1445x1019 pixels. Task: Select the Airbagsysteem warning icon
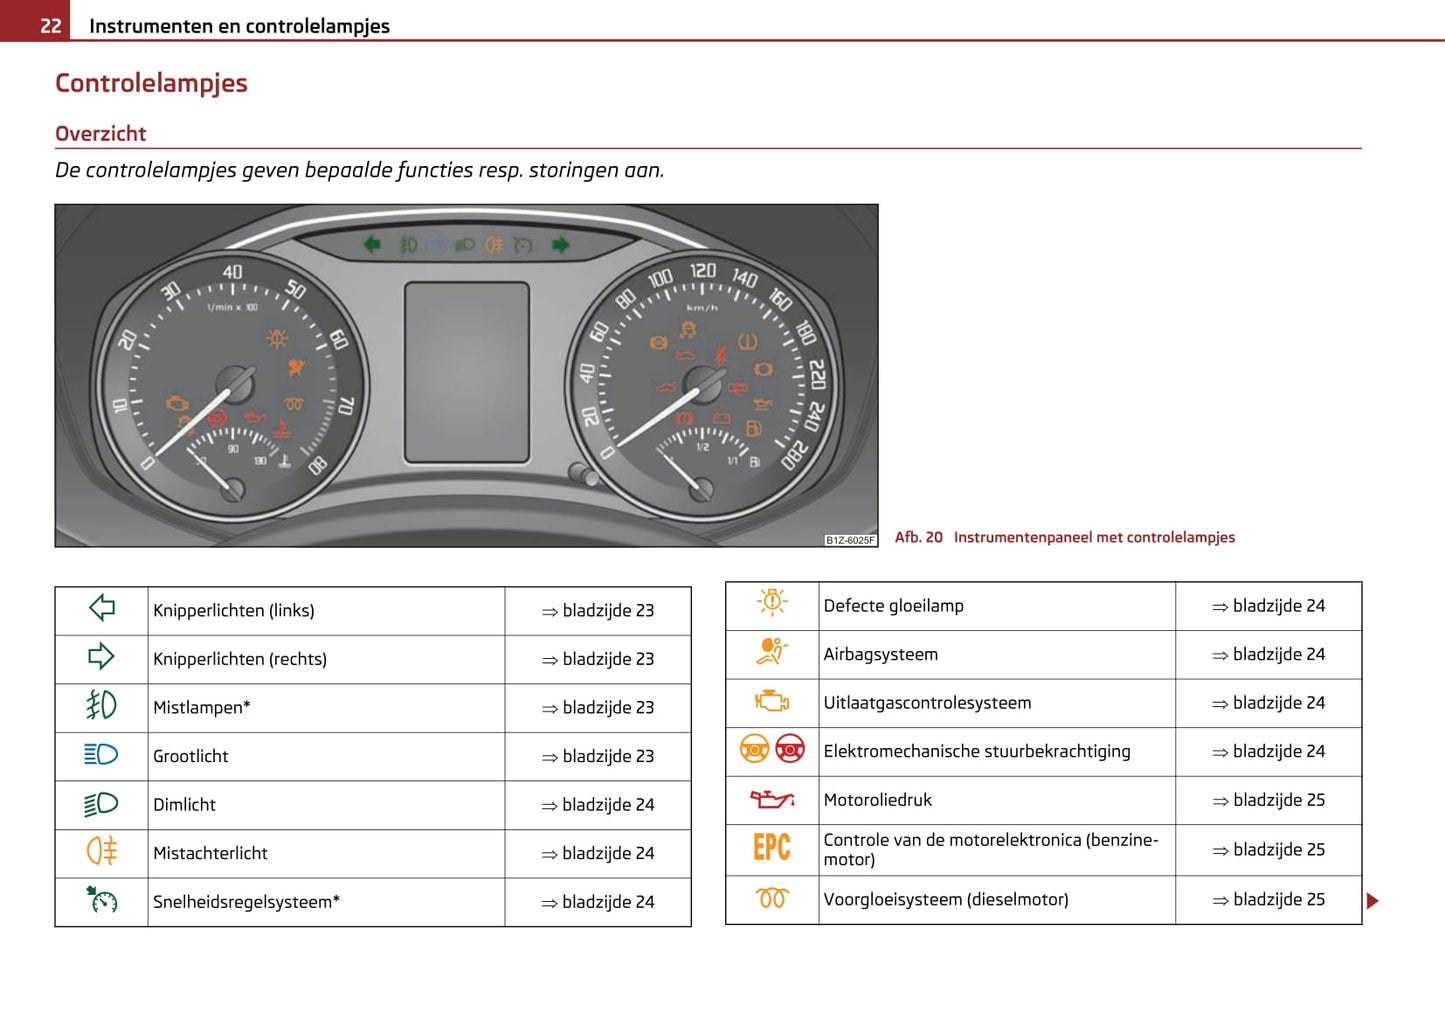[x=772, y=652]
